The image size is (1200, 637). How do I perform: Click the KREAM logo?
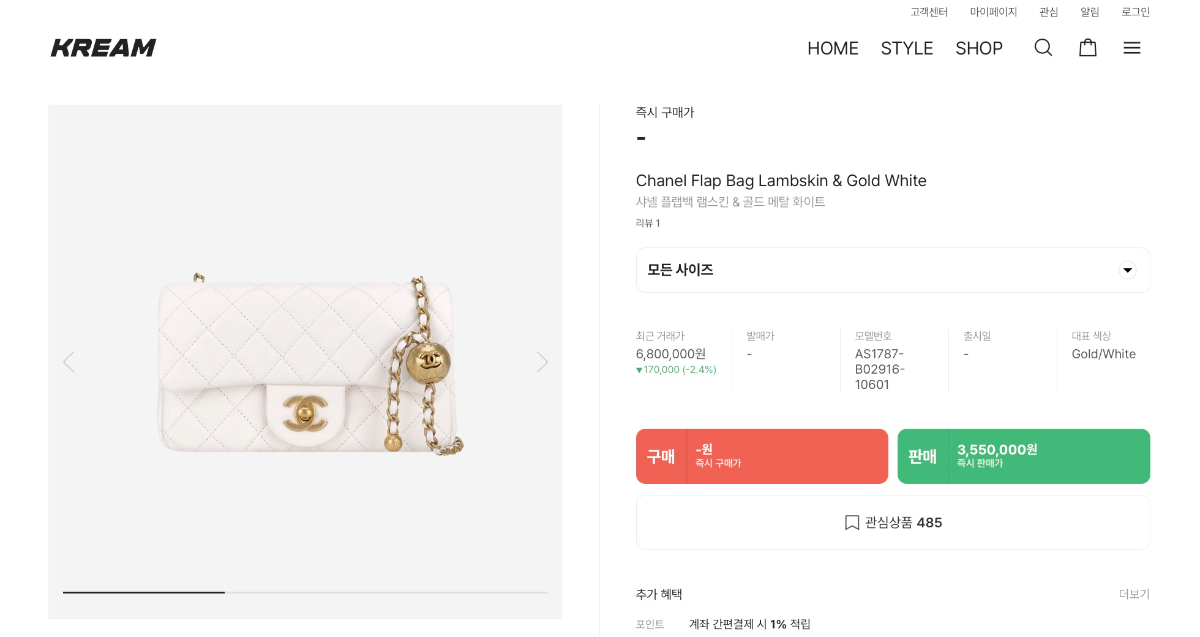(x=104, y=48)
